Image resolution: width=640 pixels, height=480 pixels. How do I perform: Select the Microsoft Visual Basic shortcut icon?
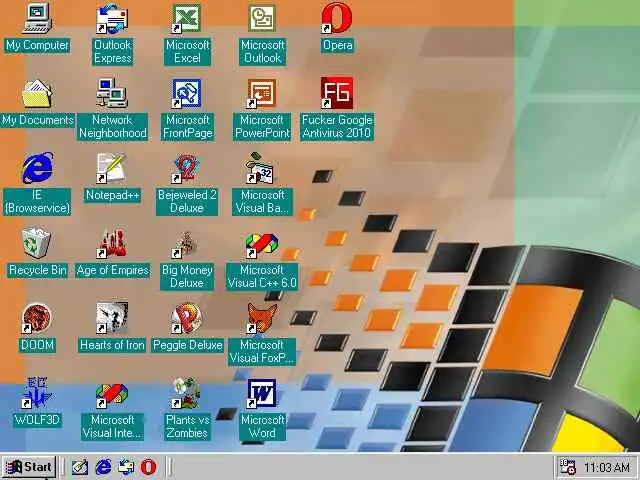tap(260, 168)
